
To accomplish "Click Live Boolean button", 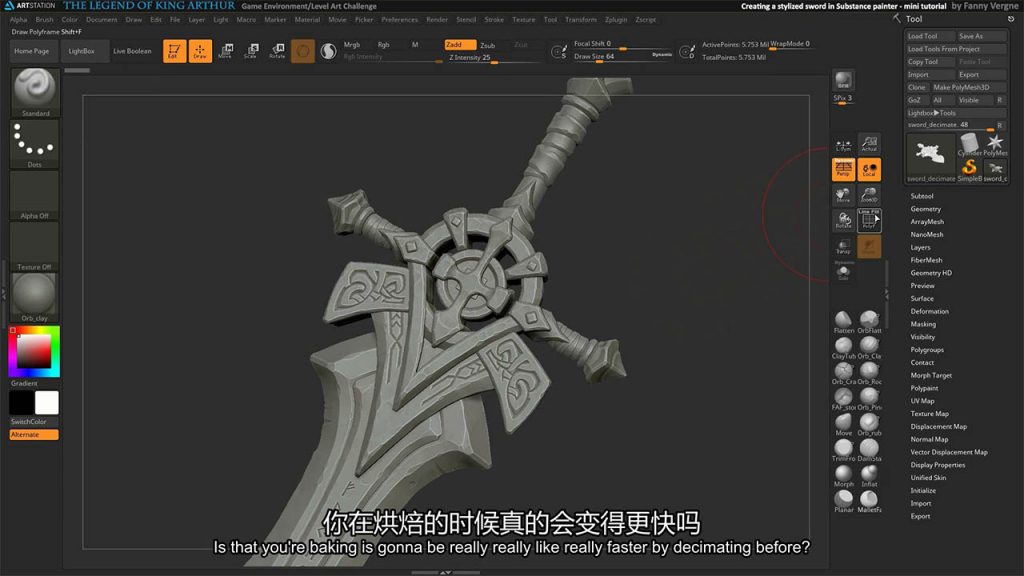I will tap(132, 51).
